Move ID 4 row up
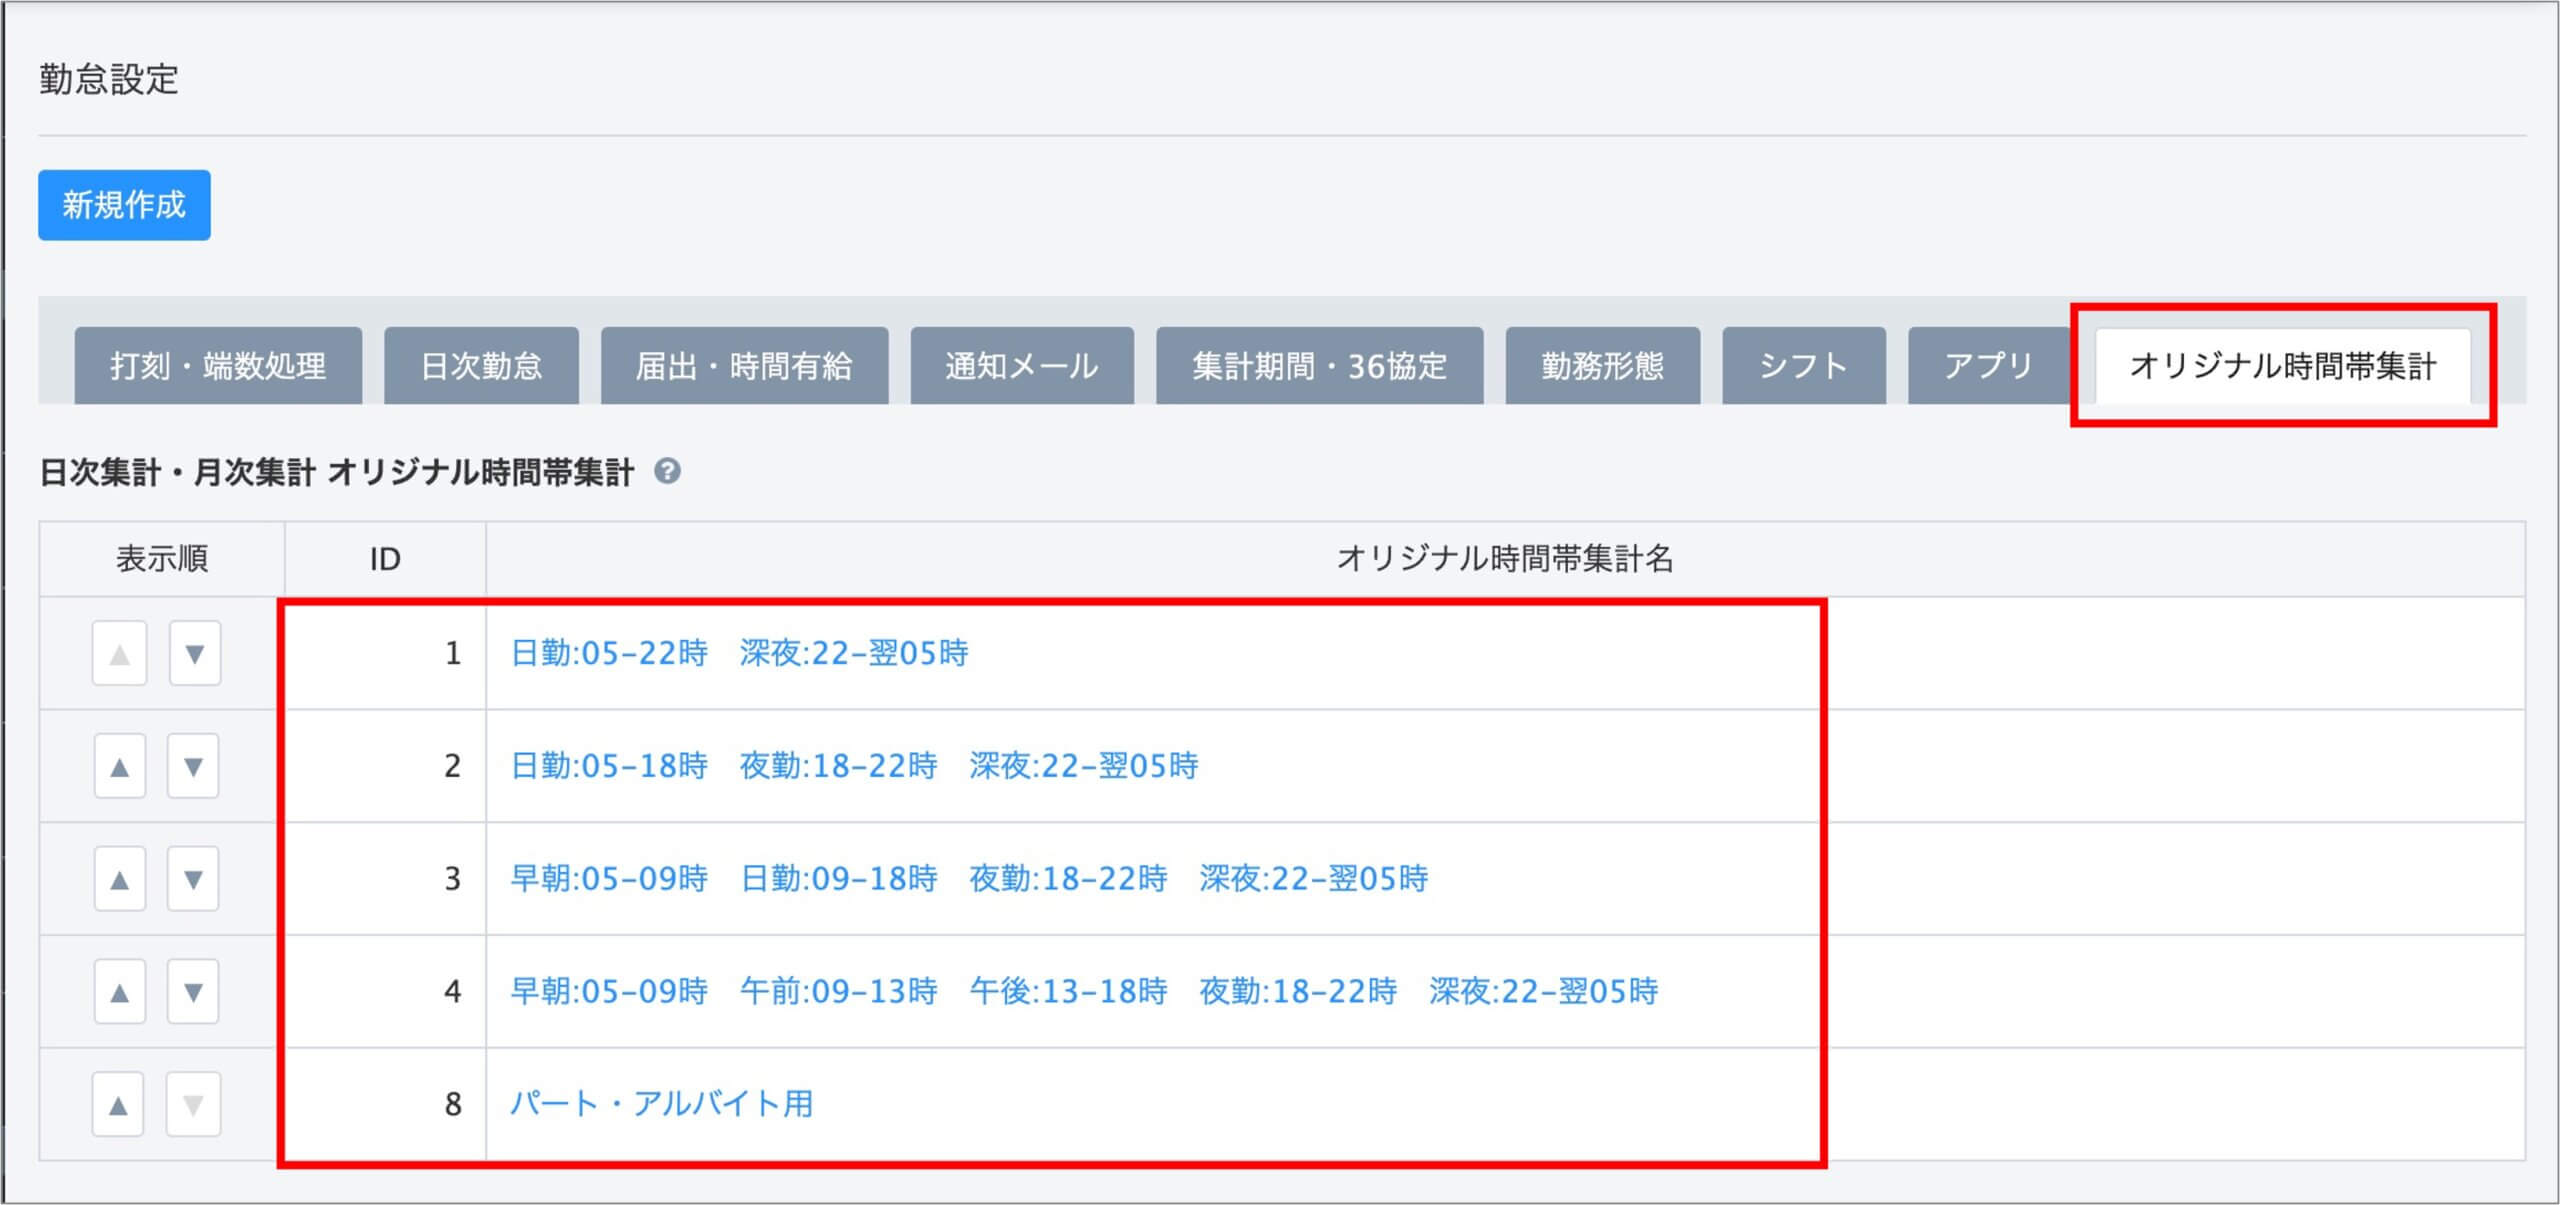The height and width of the screenshot is (1205, 2560). tap(119, 993)
